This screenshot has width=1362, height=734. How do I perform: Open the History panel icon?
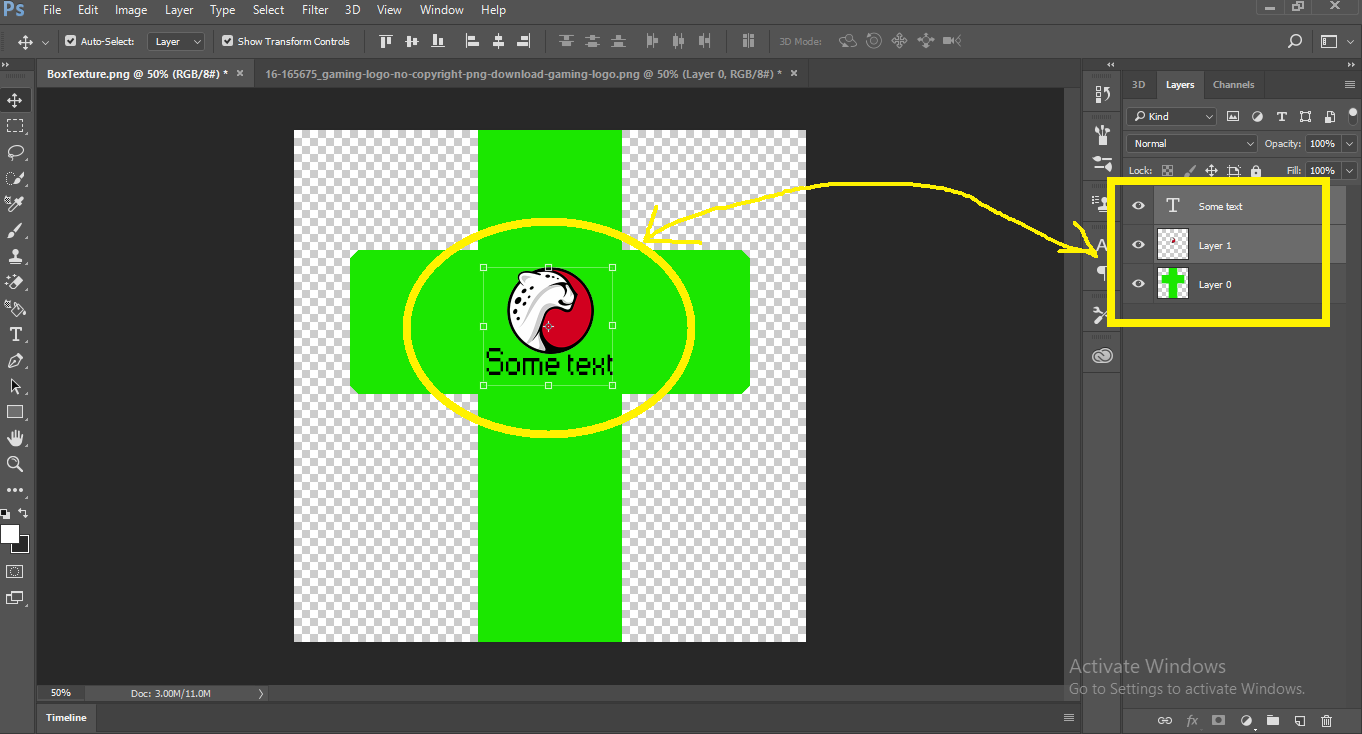pos(1103,94)
